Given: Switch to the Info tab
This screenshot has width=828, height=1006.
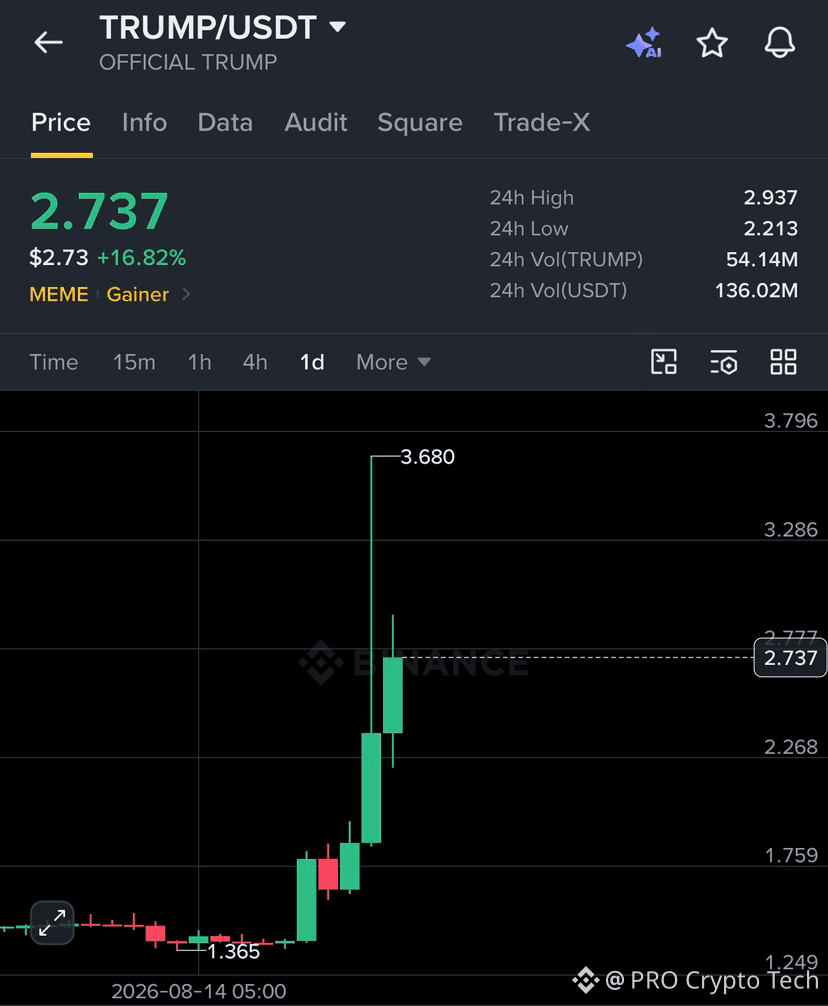Looking at the screenshot, I should [x=144, y=123].
